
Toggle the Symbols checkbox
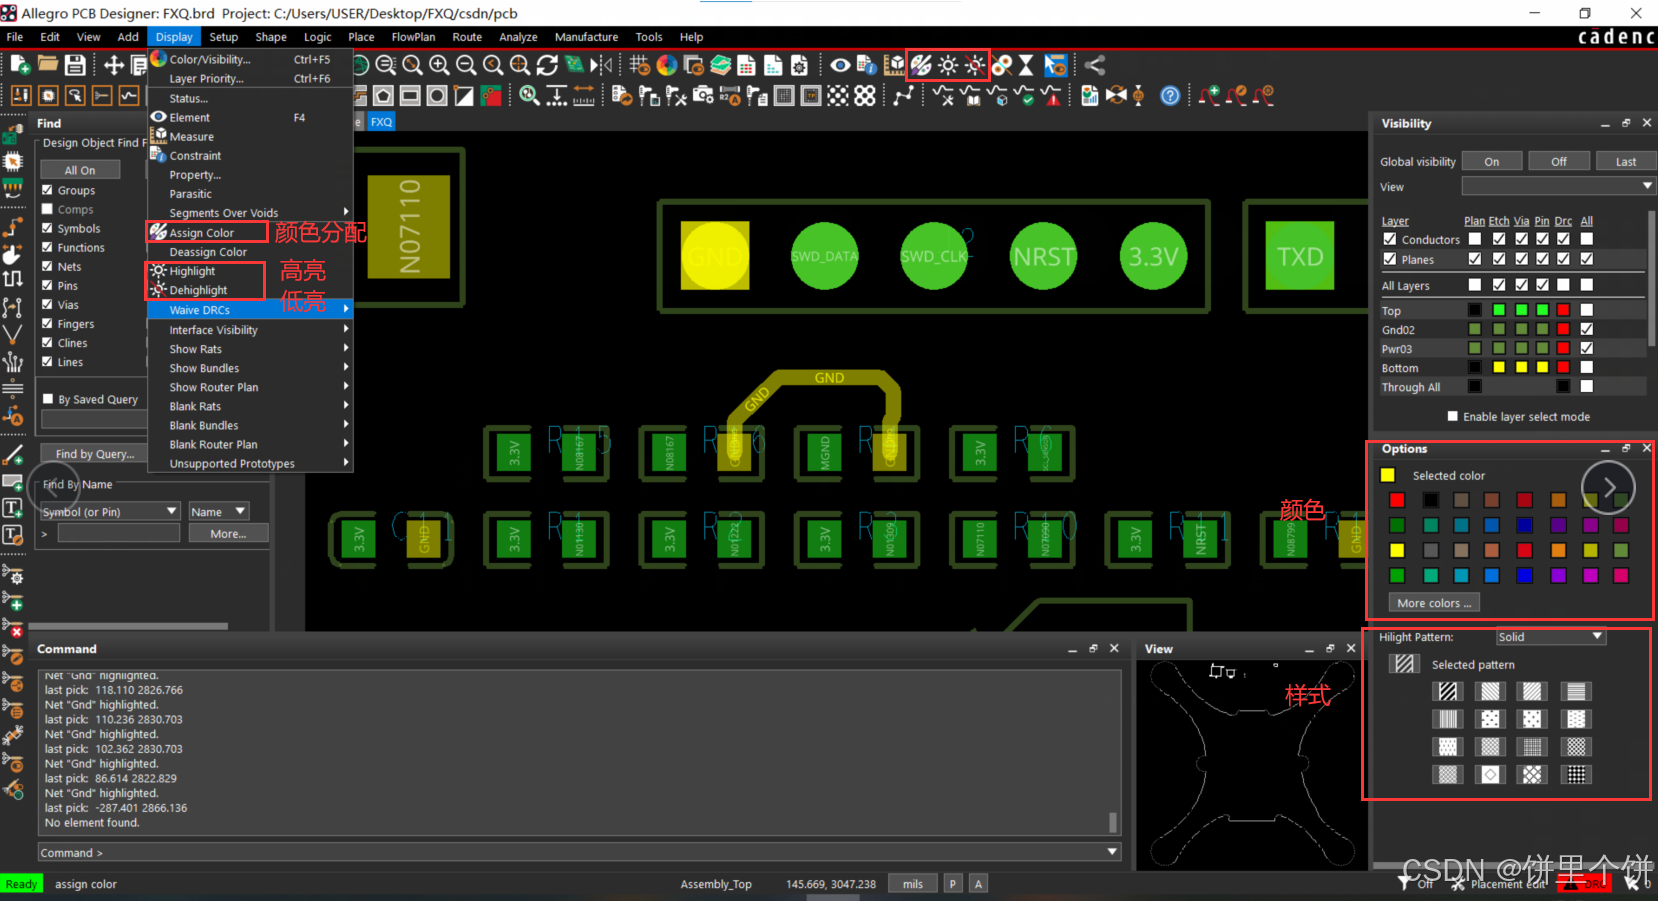click(x=47, y=228)
